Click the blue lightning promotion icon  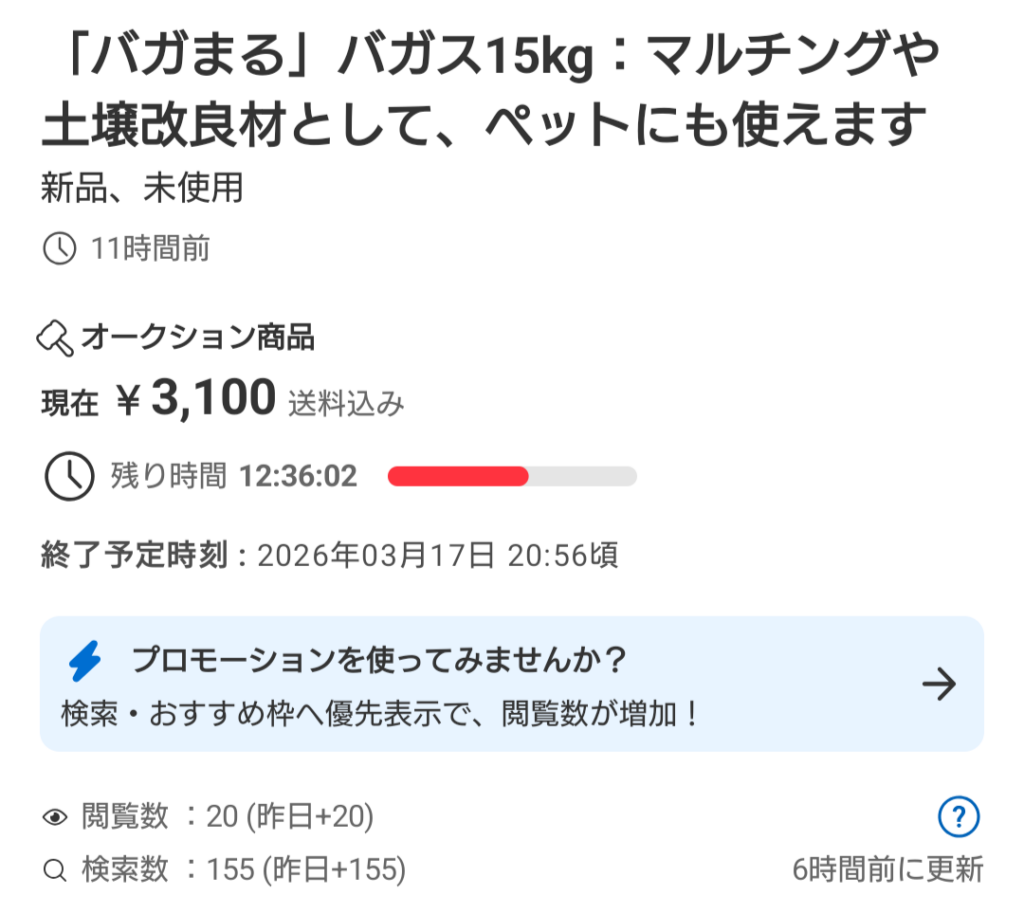85,661
